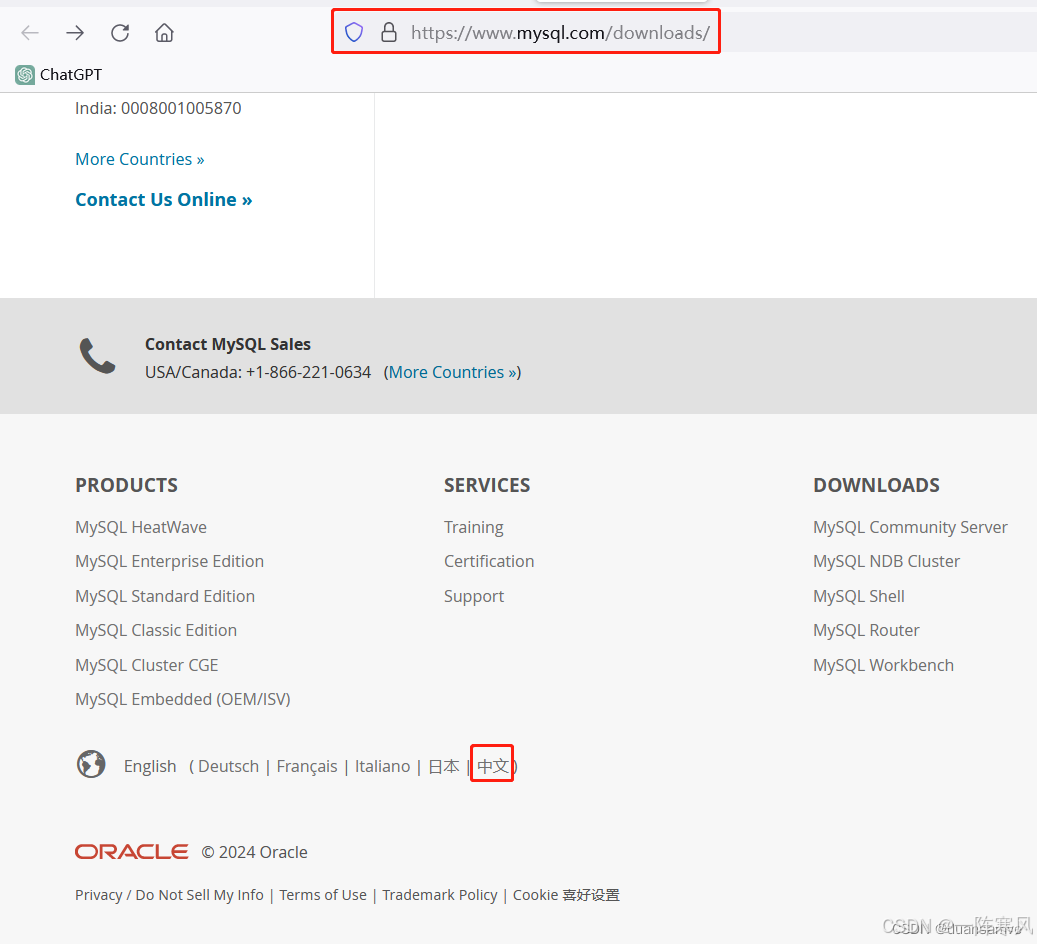Open MySQL Standard Edition link
This screenshot has width=1037, height=944.
click(x=165, y=596)
